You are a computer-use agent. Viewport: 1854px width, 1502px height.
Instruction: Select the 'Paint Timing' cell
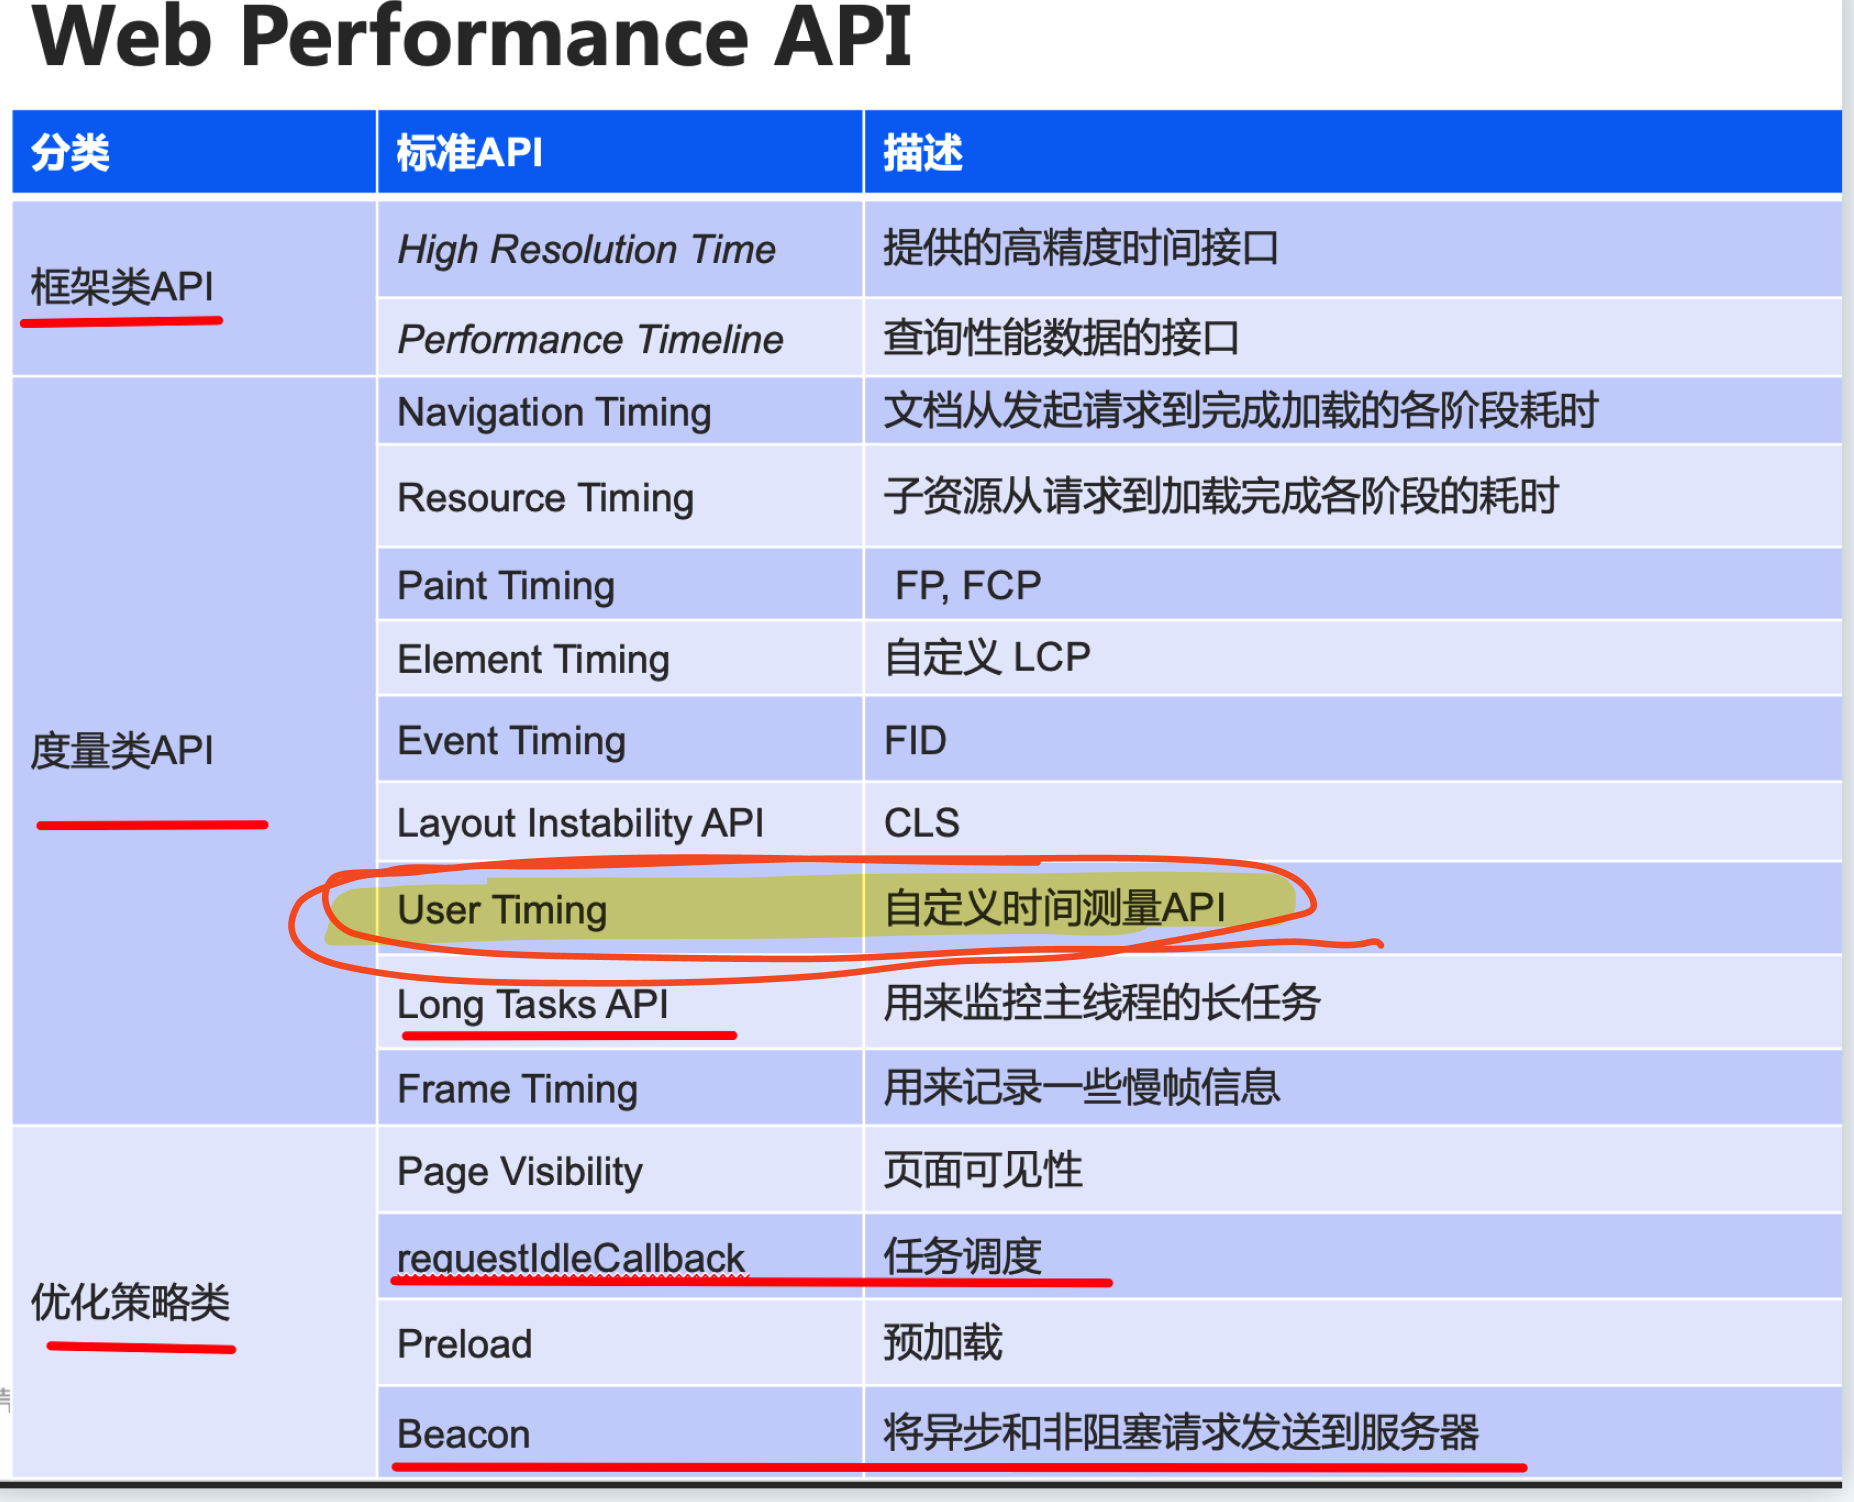click(x=620, y=584)
